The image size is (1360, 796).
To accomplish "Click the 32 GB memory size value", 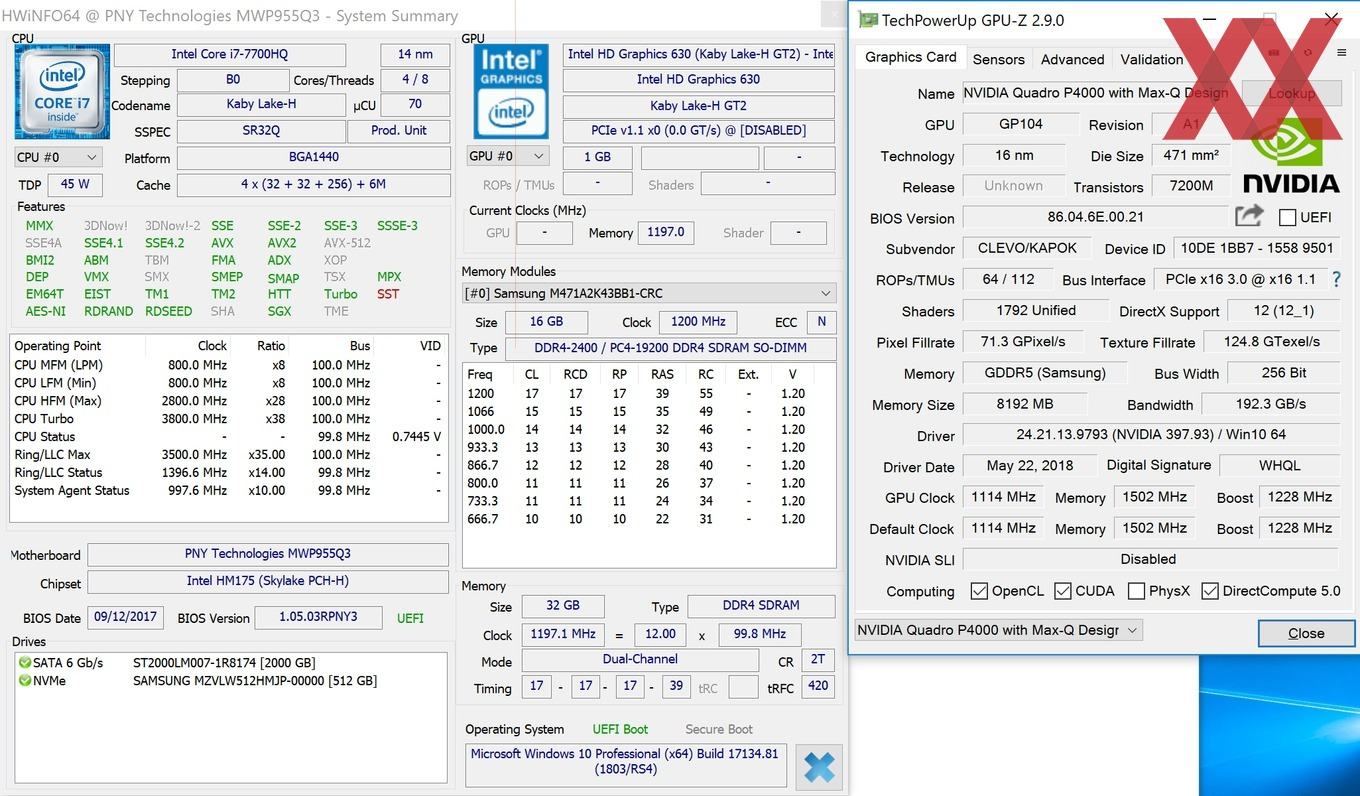I will [x=563, y=606].
